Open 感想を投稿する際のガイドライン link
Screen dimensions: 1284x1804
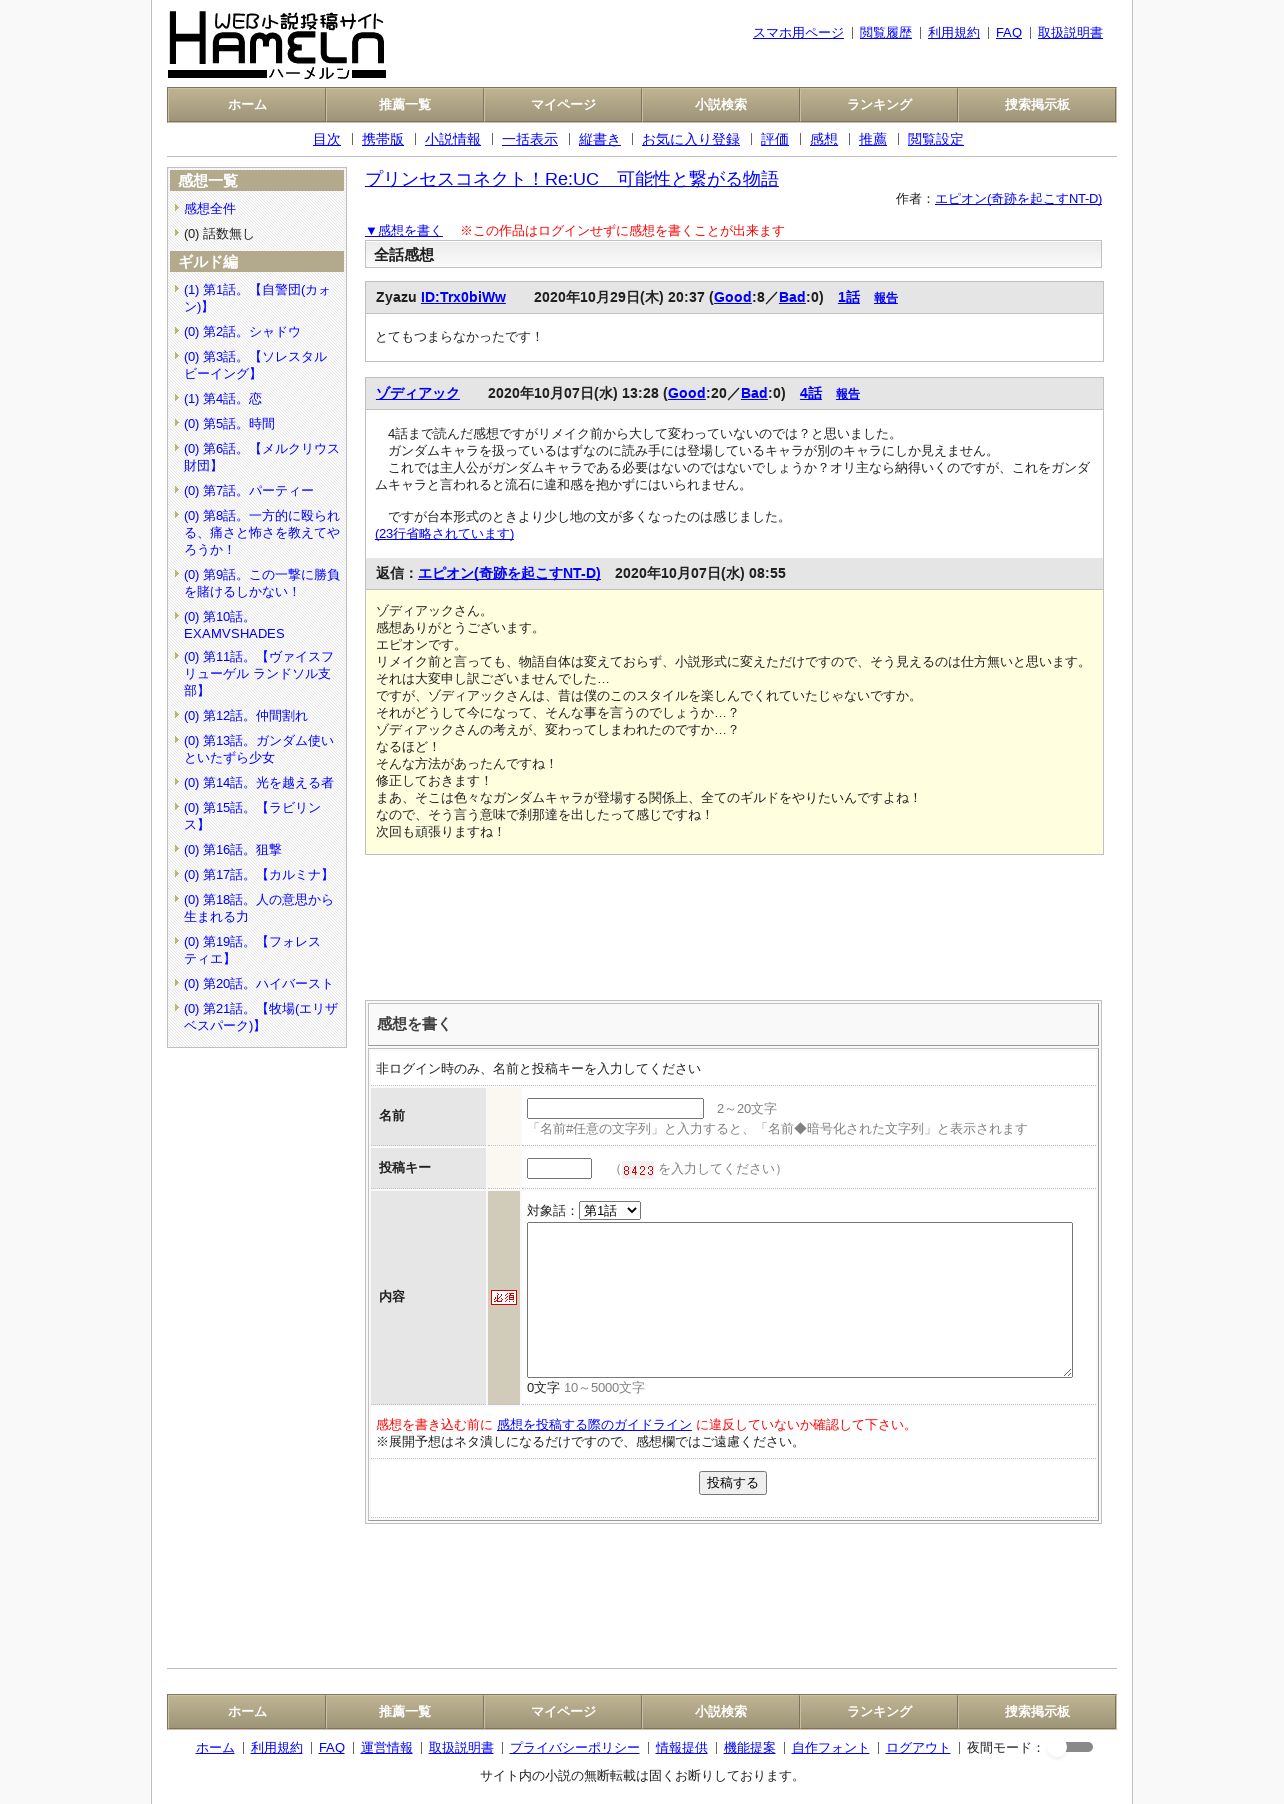(x=594, y=1425)
